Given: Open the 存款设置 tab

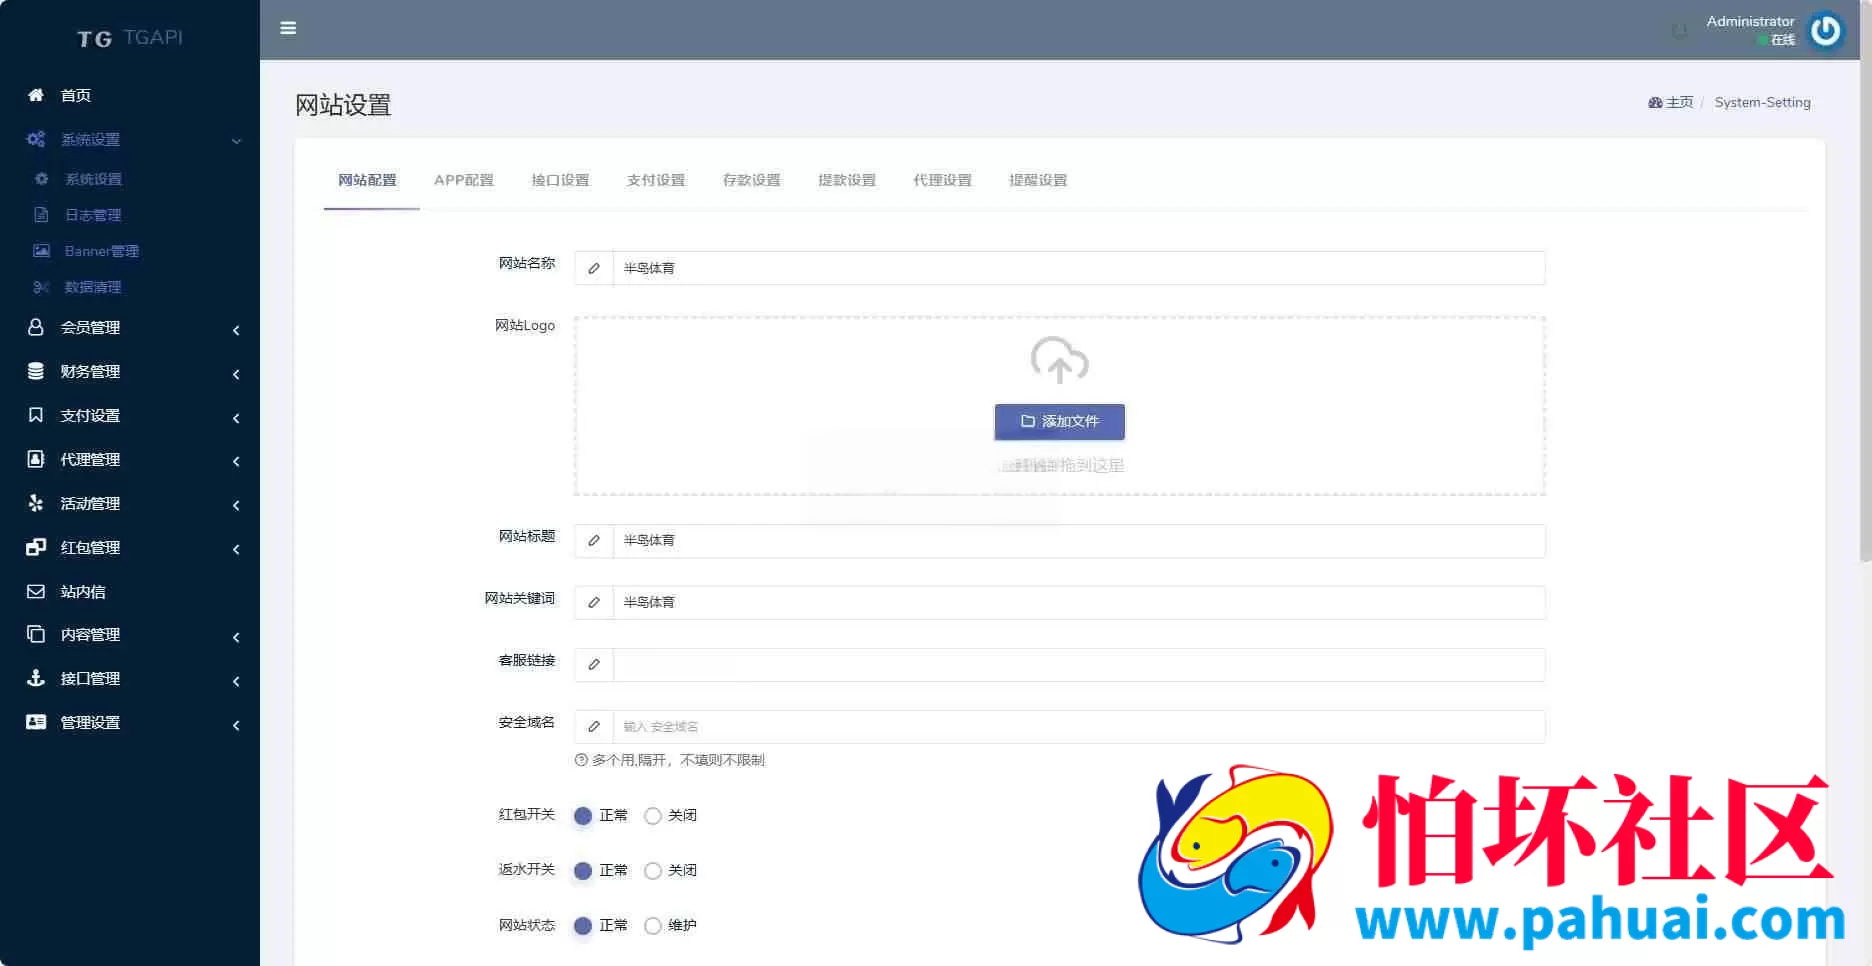Looking at the screenshot, I should 752,180.
